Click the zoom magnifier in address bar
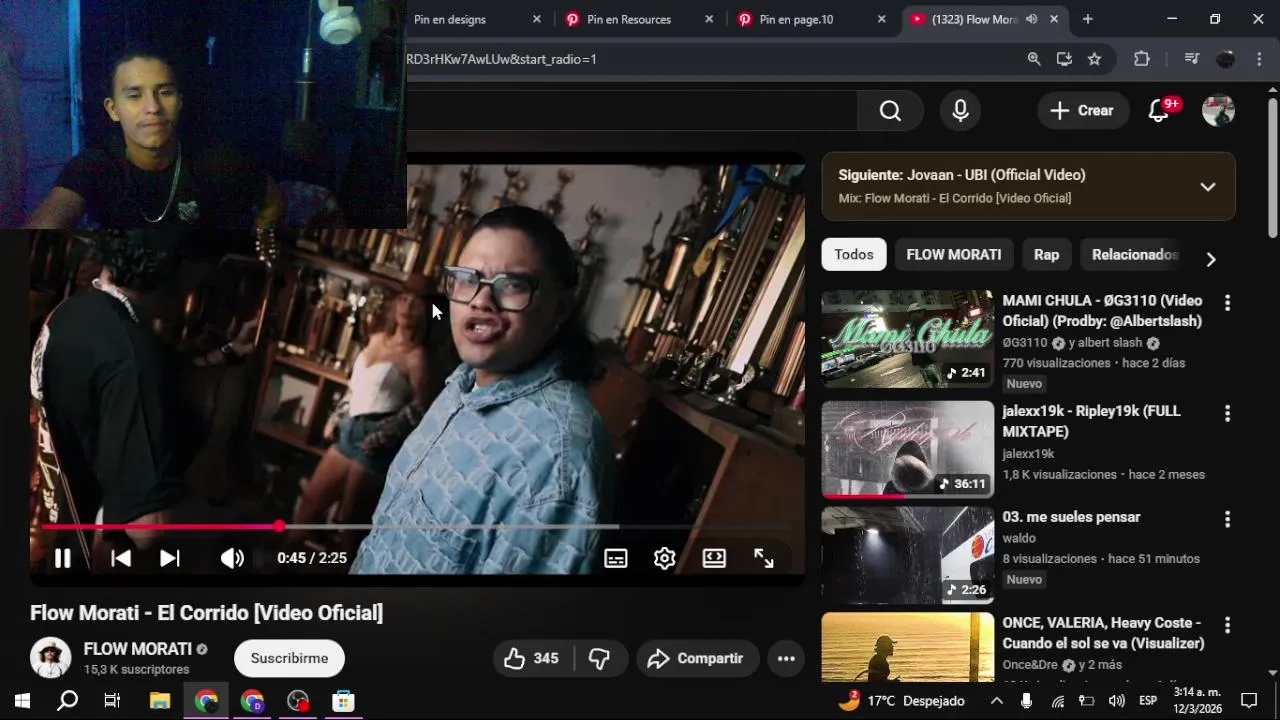This screenshot has height=720, width=1280. [x=1034, y=59]
